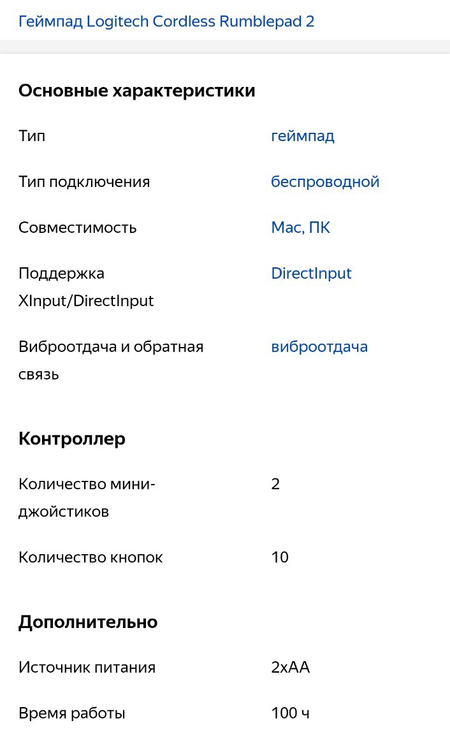Image resolution: width=450 pixels, height=736 pixels.
Task: Follow the беспроводной connection type link
Action: click(325, 182)
